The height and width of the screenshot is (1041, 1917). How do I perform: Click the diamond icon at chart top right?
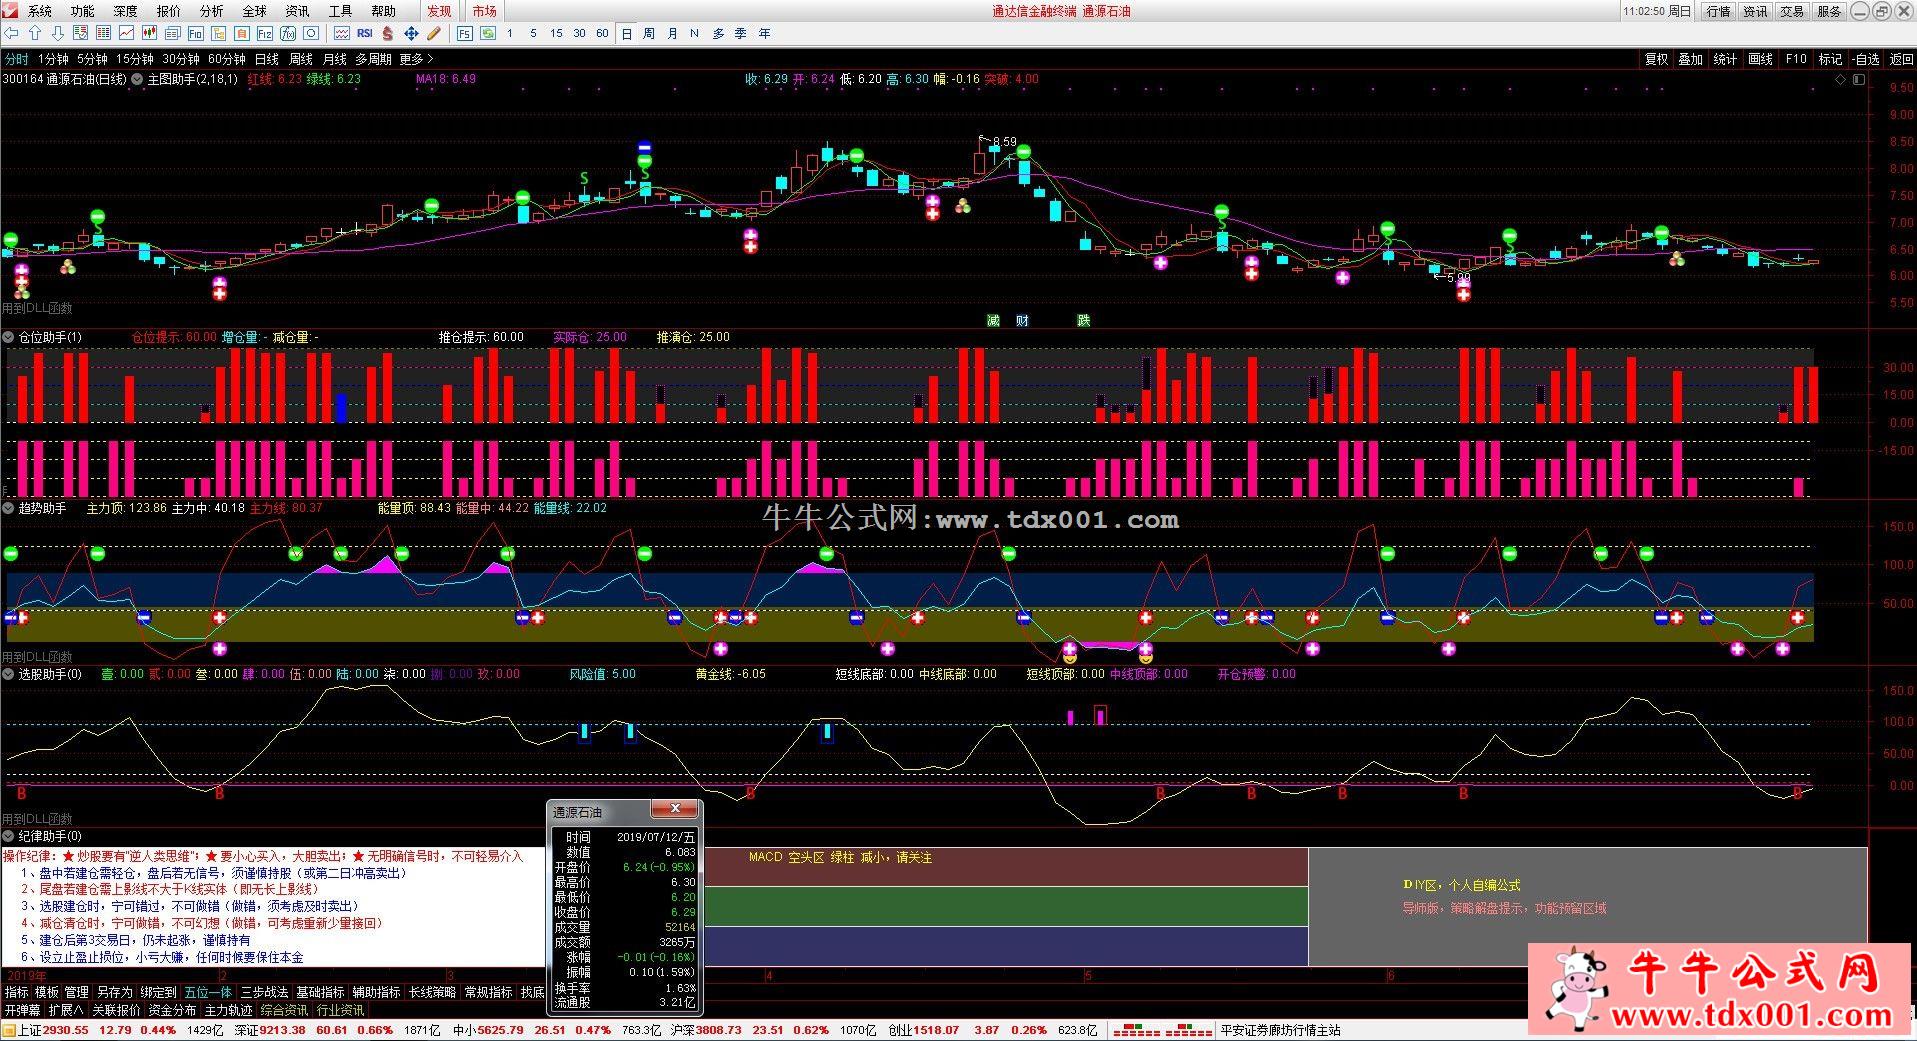click(x=1841, y=80)
